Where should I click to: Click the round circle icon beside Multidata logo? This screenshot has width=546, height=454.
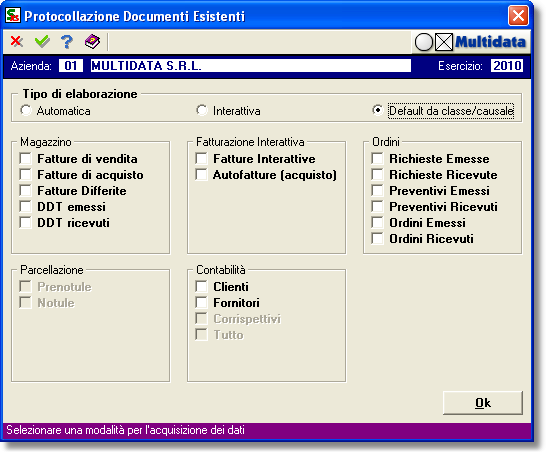coord(423,42)
